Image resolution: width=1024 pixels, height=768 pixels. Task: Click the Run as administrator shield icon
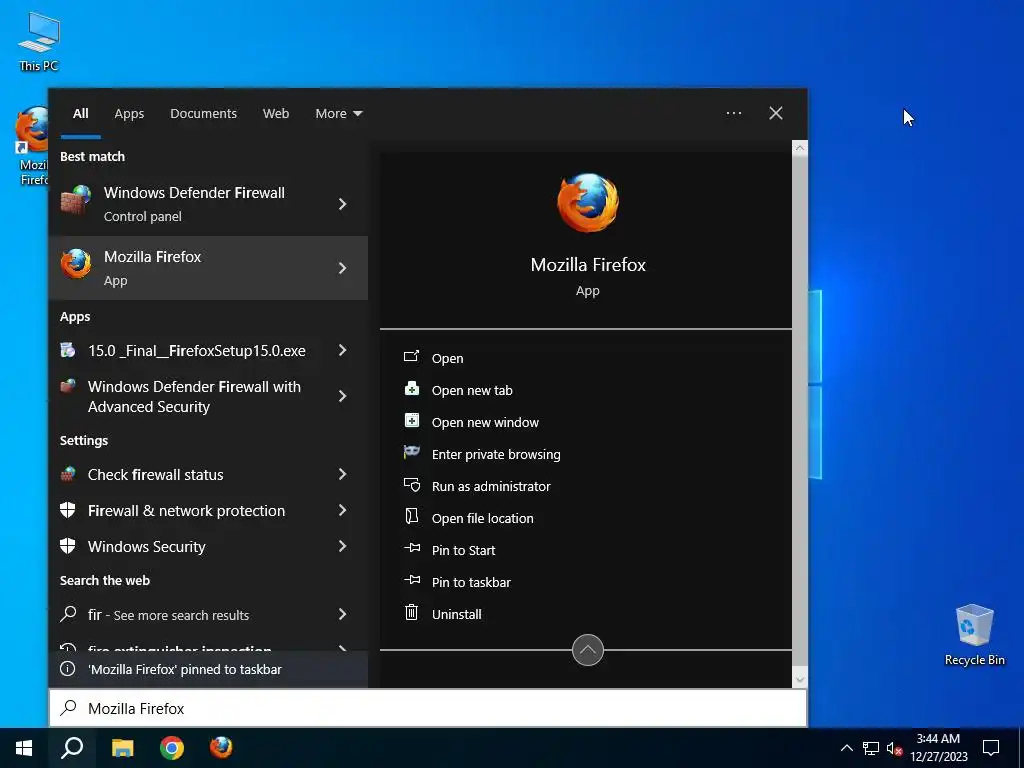point(411,485)
